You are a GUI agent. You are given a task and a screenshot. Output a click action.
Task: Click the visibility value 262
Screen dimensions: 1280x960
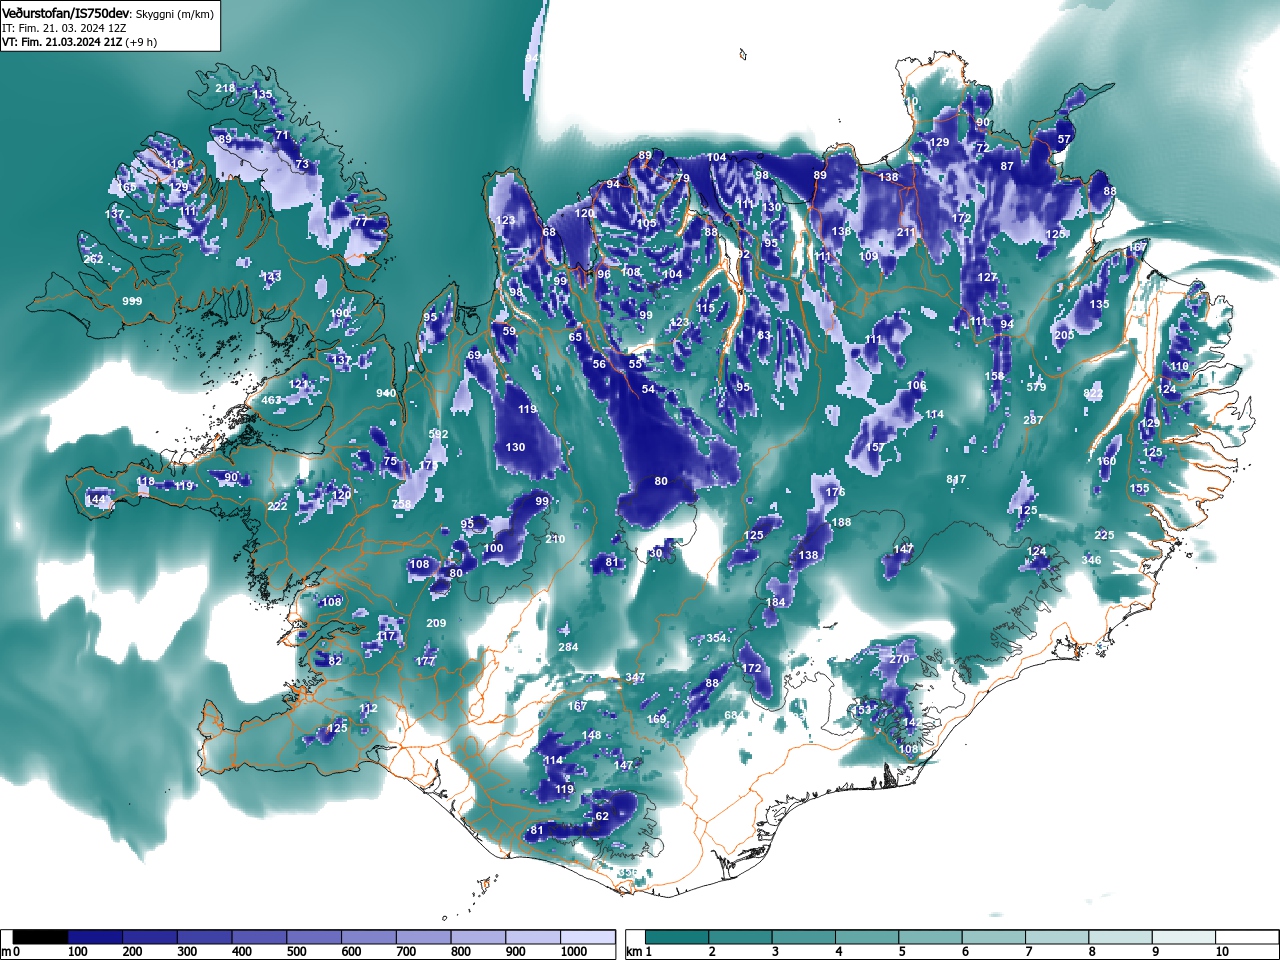(93, 259)
